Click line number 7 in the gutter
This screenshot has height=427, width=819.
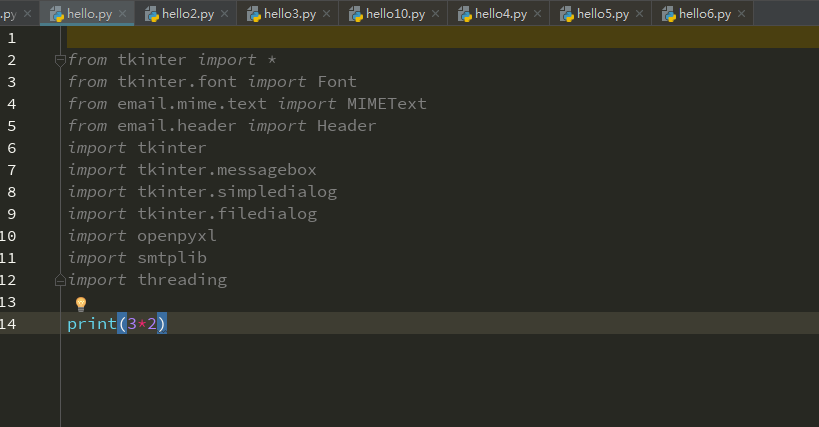[11, 170]
